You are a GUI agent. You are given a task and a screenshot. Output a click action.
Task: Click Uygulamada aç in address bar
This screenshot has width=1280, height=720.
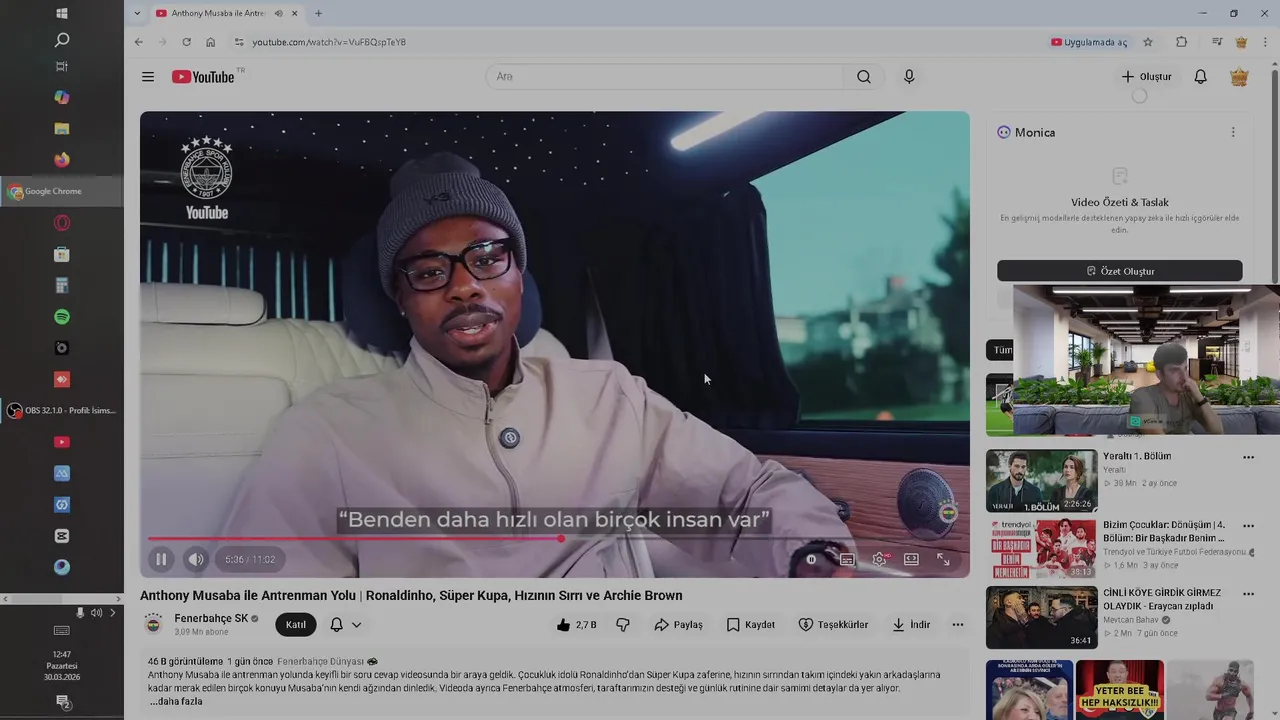(x=1089, y=42)
